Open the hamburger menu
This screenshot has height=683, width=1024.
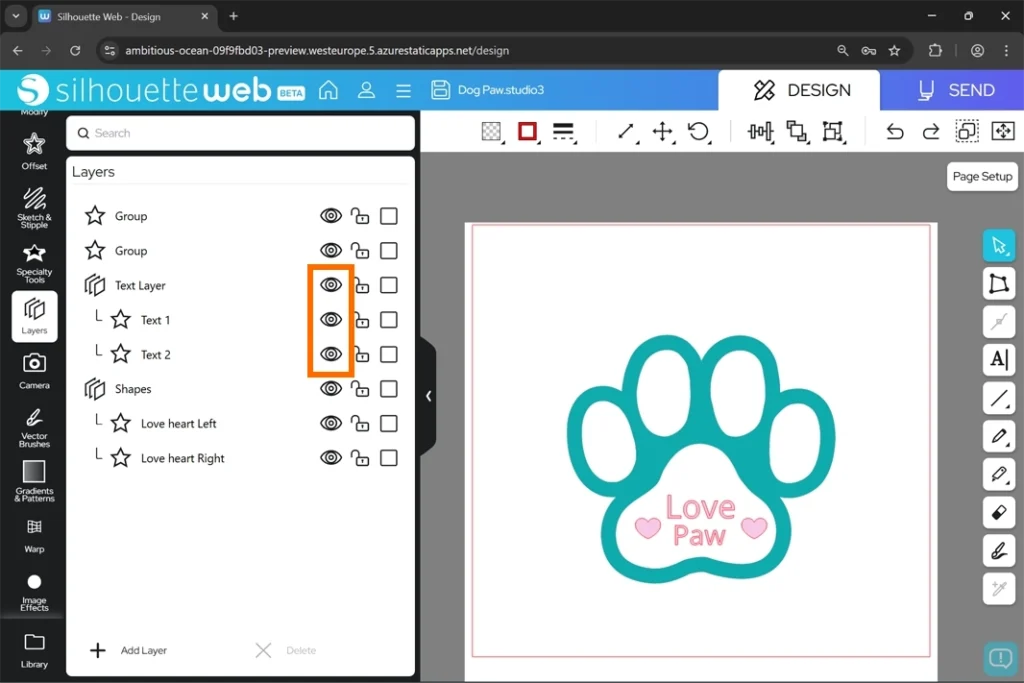403,91
